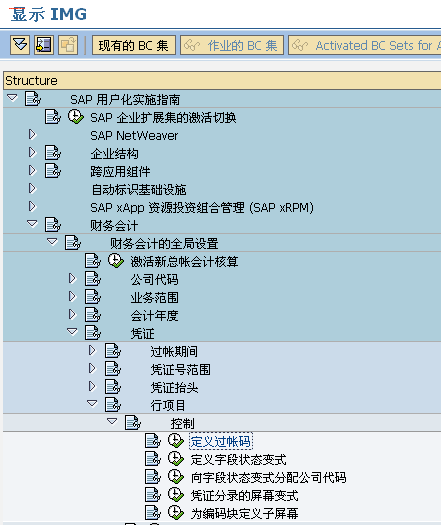Expand the 自动标识基础设施 node
This screenshot has height=525, width=441.
point(32,189)
